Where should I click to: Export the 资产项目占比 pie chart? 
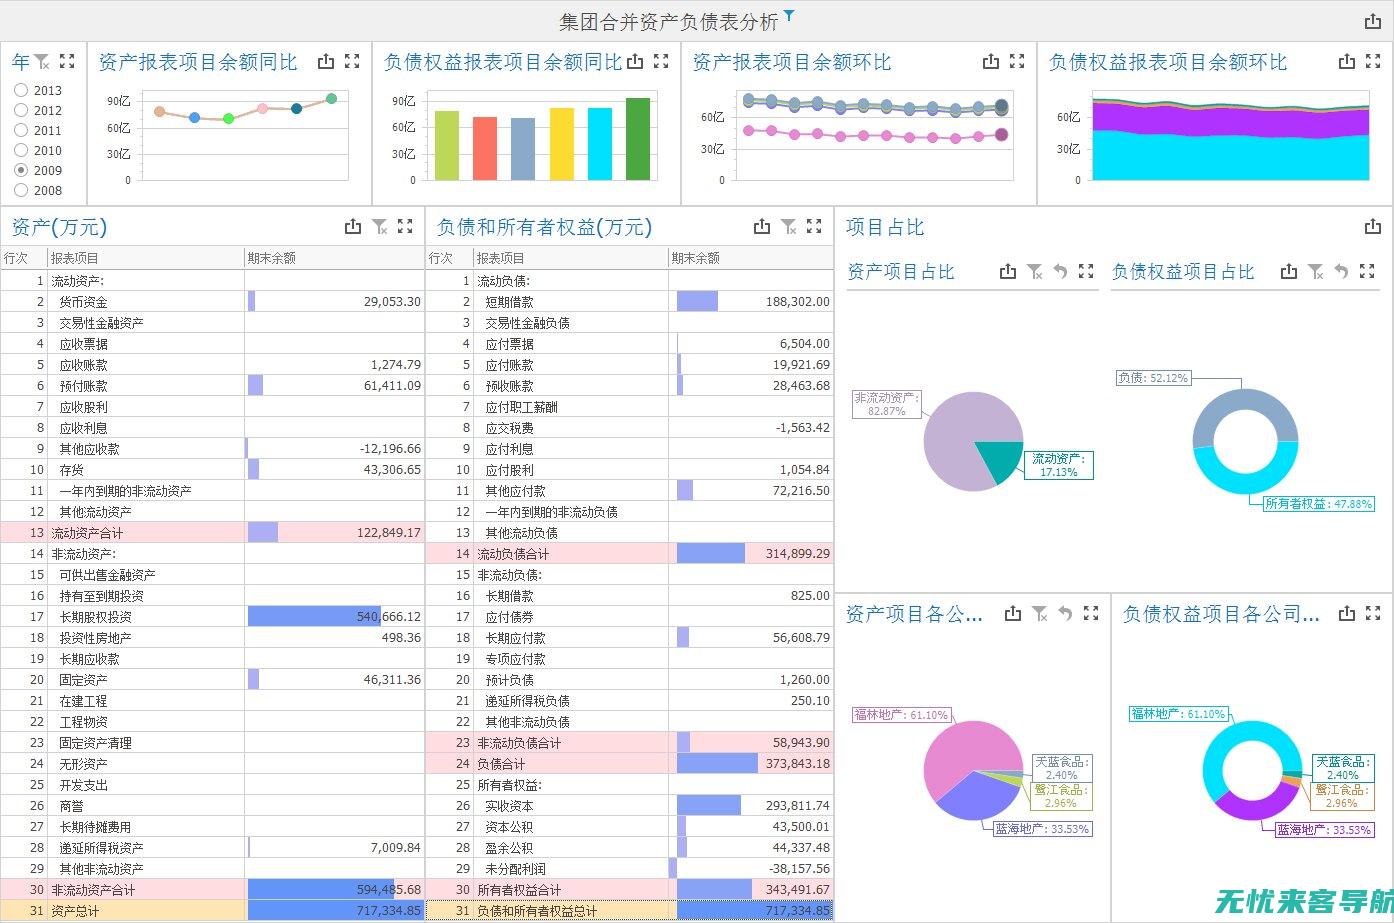click(x=1008, y=271)
